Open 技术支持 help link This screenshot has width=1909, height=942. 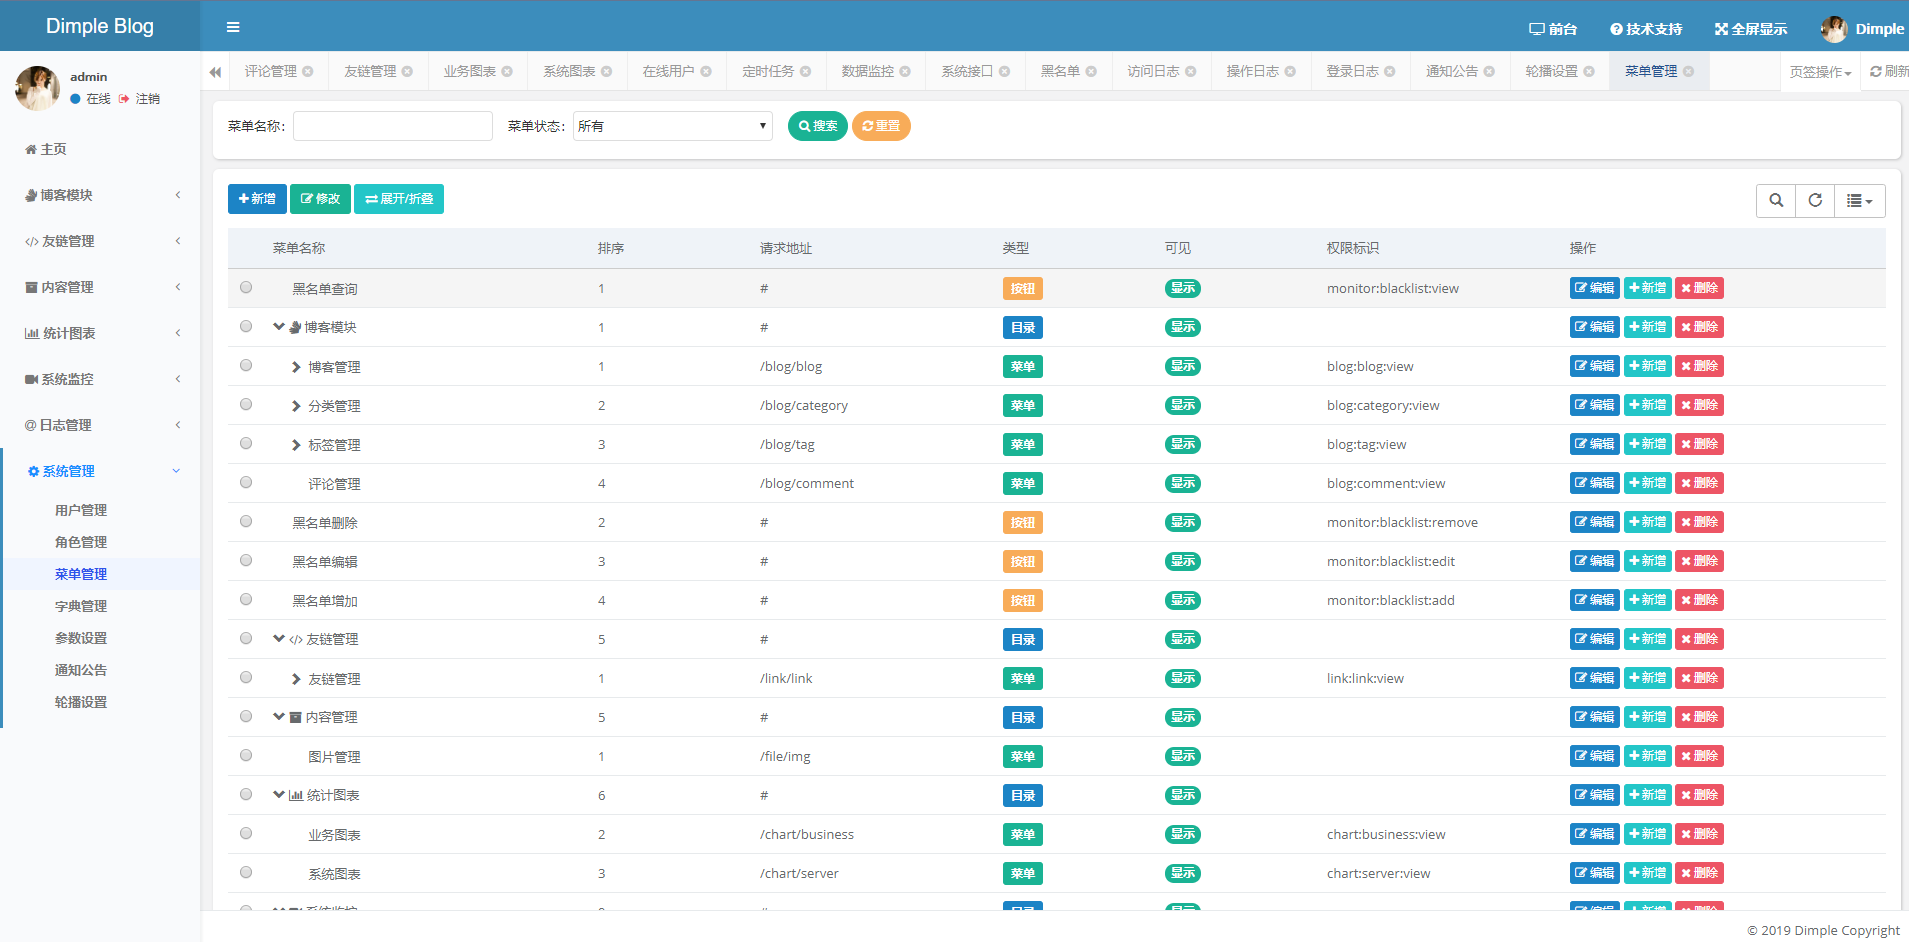point(1646,29)
